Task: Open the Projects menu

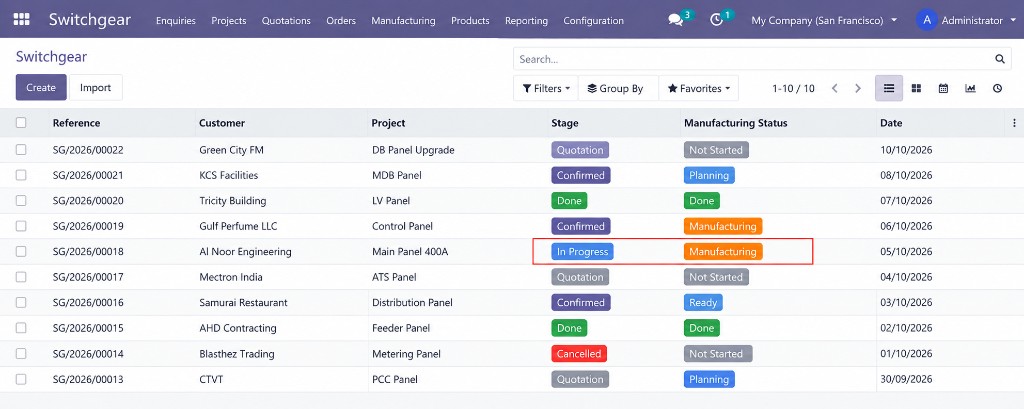Action: point(229,20)
